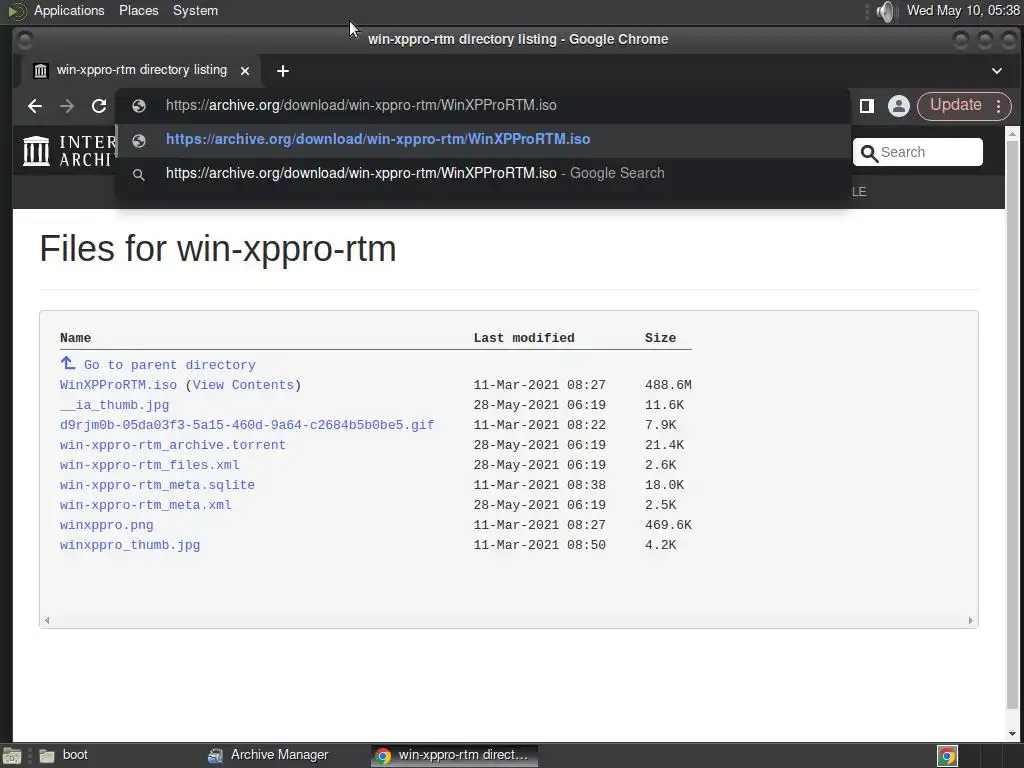Download WinXPProRTM.iso file
The image size is (1024, 768).
[x=118, y=385]
